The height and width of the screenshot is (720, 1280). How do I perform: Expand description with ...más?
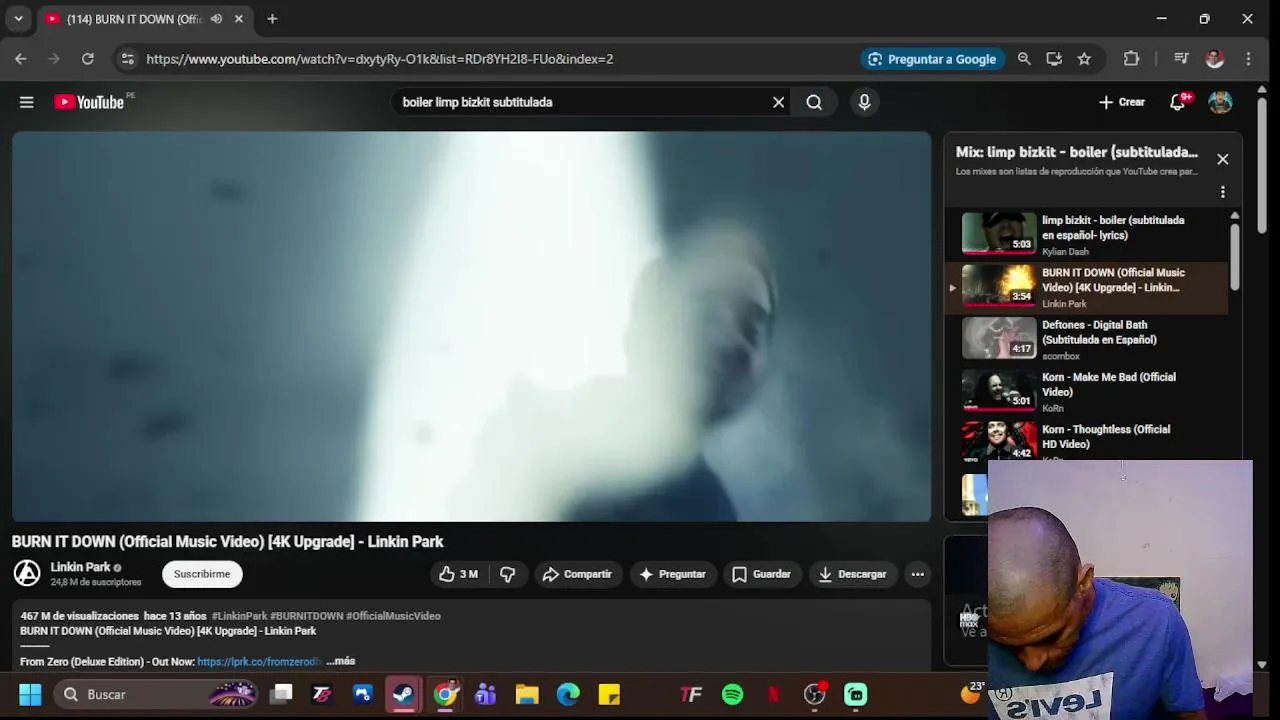(340, 661)
